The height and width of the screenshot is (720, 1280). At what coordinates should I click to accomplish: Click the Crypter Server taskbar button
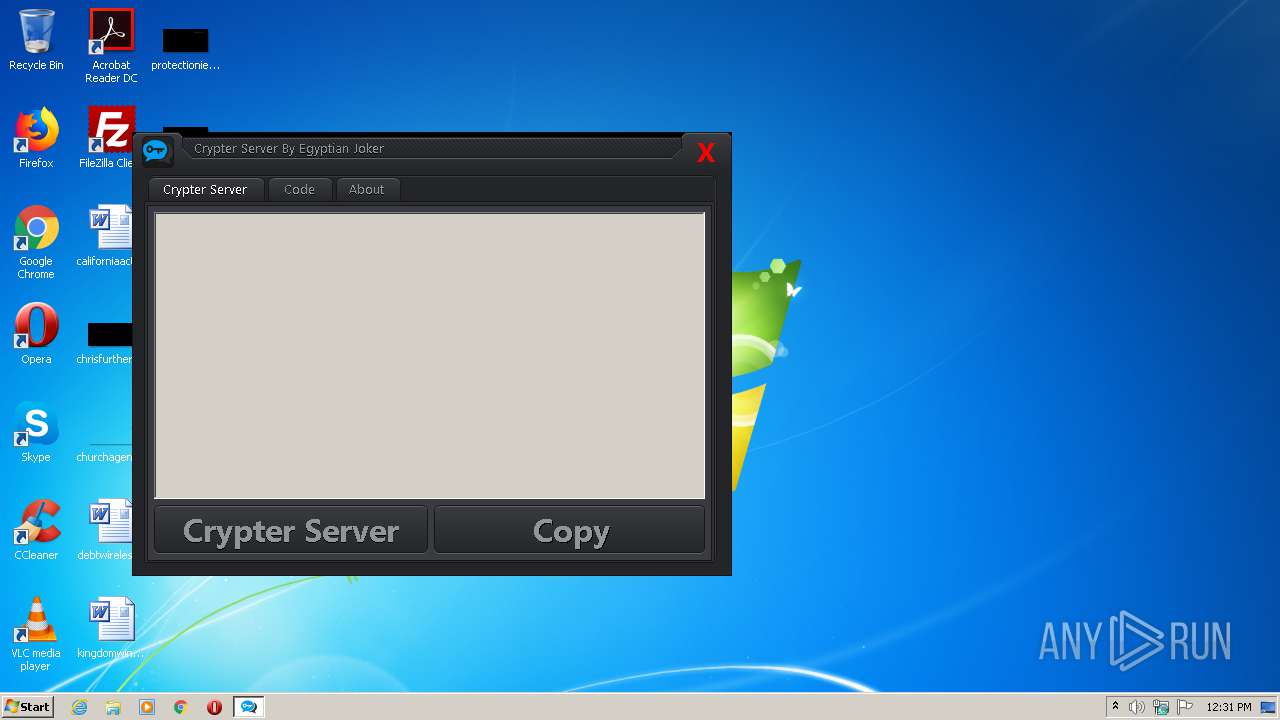pyautogui.click(x=248, y=707)
